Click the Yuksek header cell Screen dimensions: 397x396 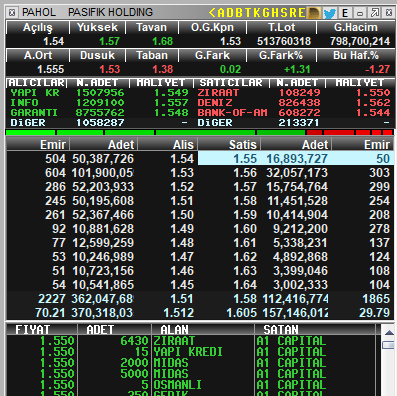pos(97,27)
